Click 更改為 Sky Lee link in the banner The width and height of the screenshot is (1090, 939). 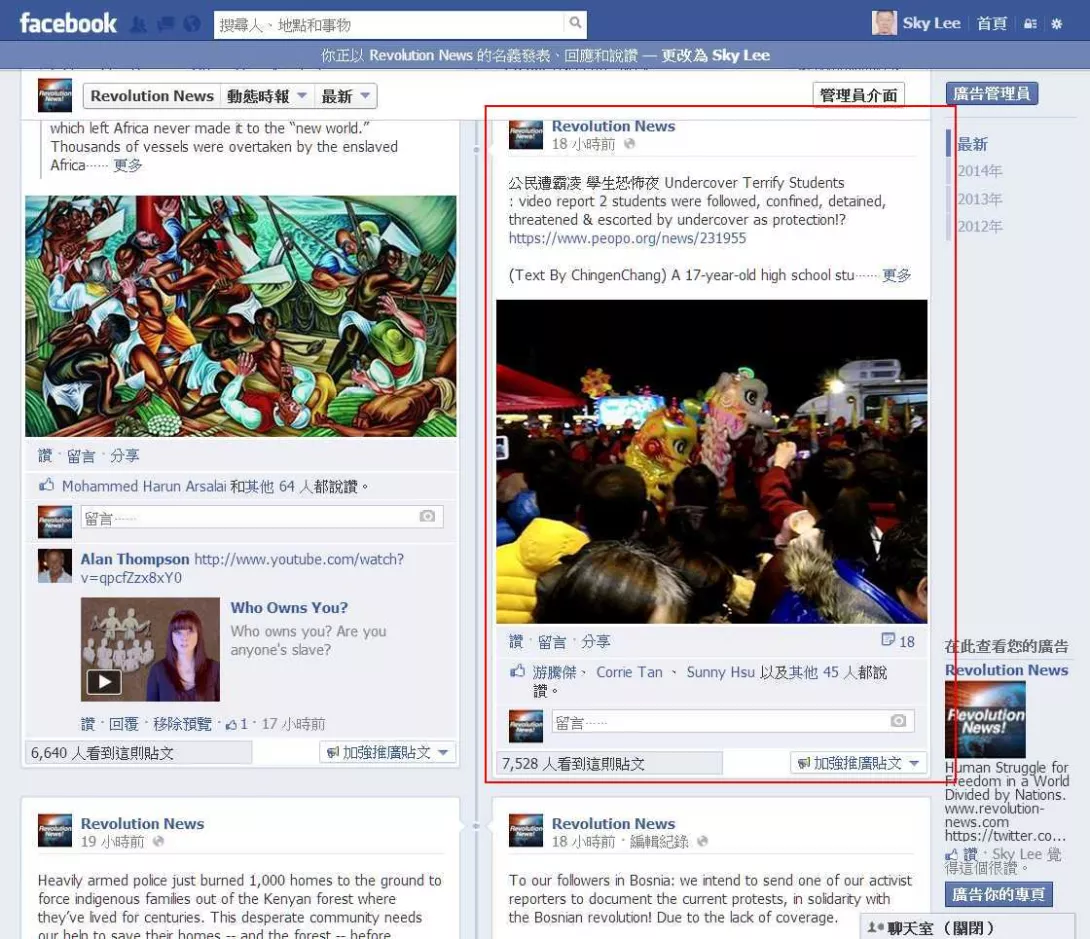tap(715, 55)
